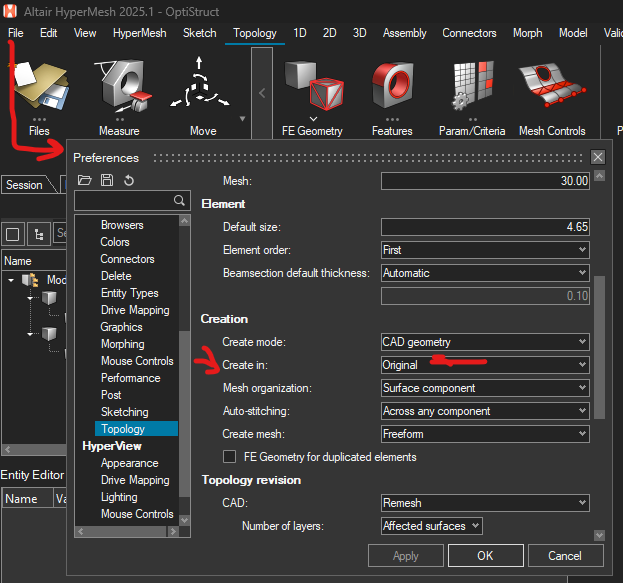This screenshot has height=583, width=623.
Task: Open the Create mesh dropdown
Action: (485, 434)
